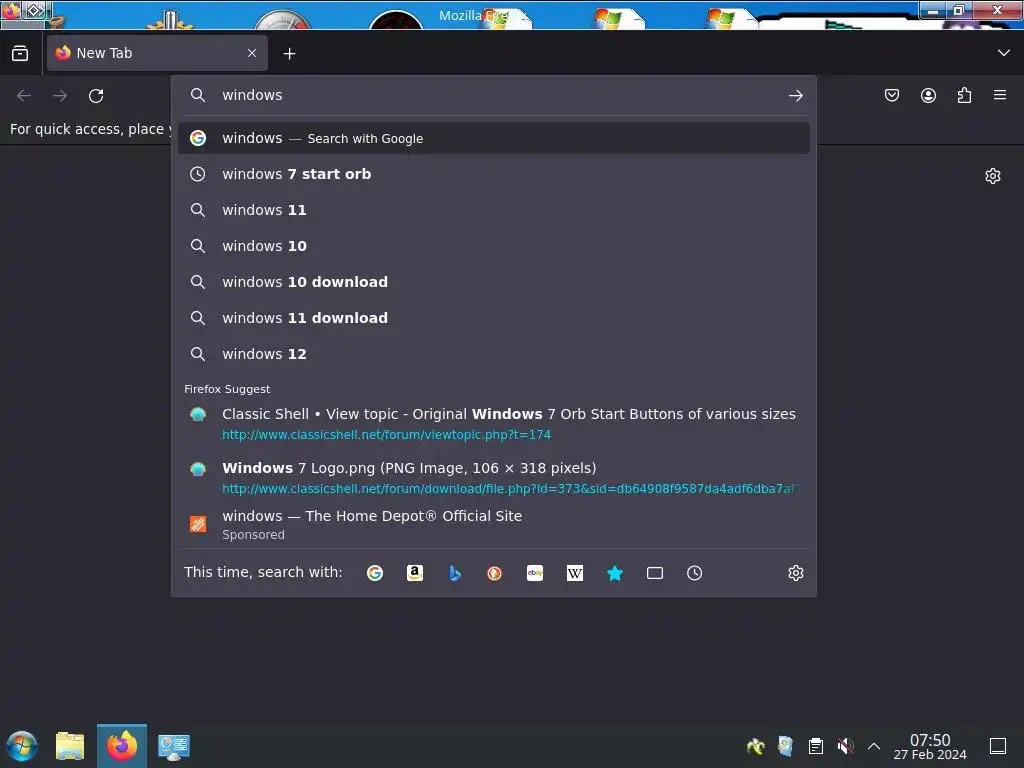Open the clipboard tray icon
This screenshot has width=1024, height=768.
tap(816, 746)
